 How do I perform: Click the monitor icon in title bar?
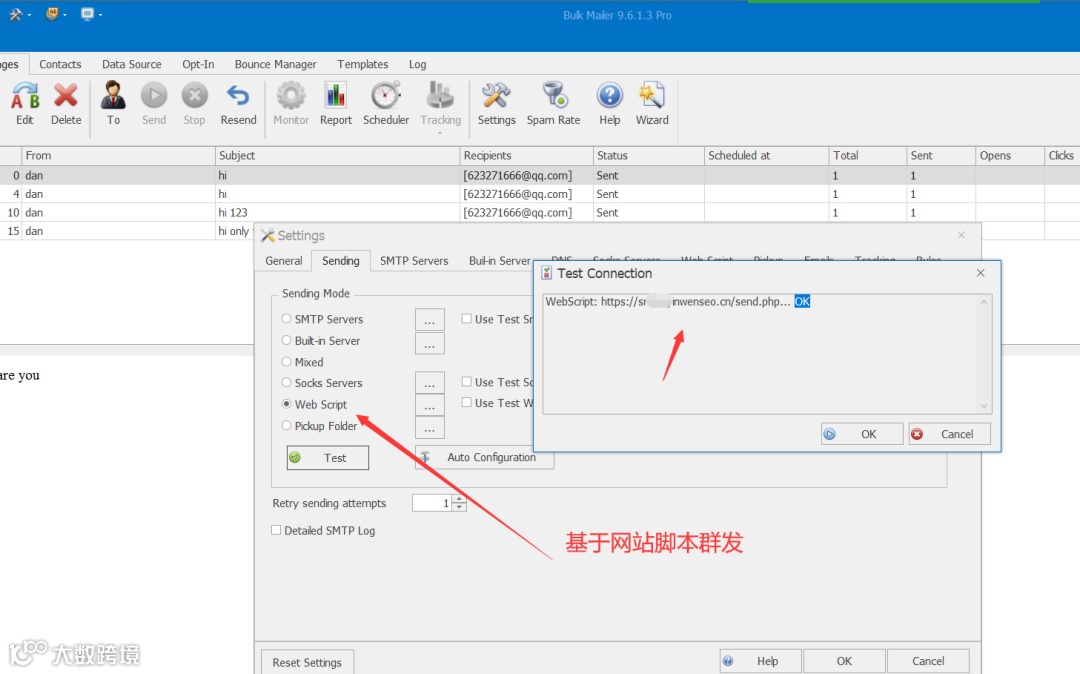[87, 14]
